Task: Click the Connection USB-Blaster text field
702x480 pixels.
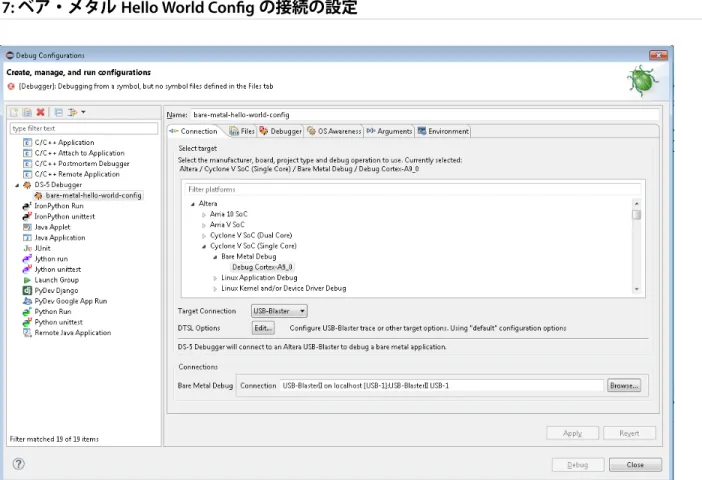Action: click(442, 386)
